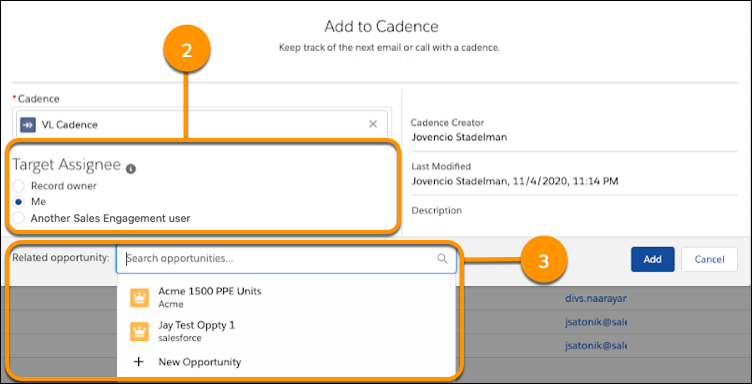Screen dimensions: 752x384
Task: Focus the Search opportunities field
Action: 286,258
